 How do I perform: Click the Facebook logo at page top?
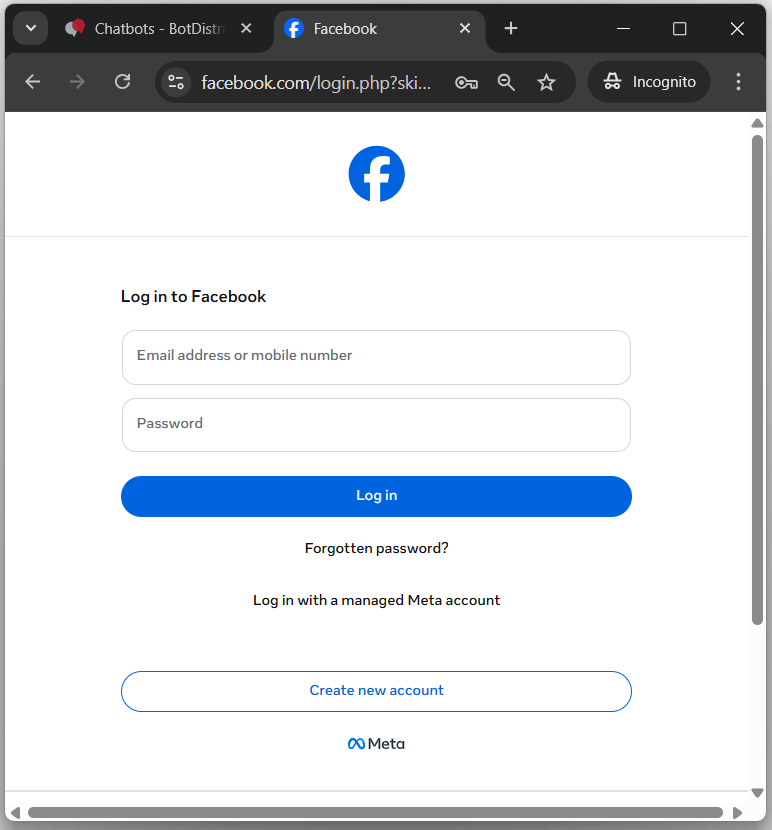(376, 174)
